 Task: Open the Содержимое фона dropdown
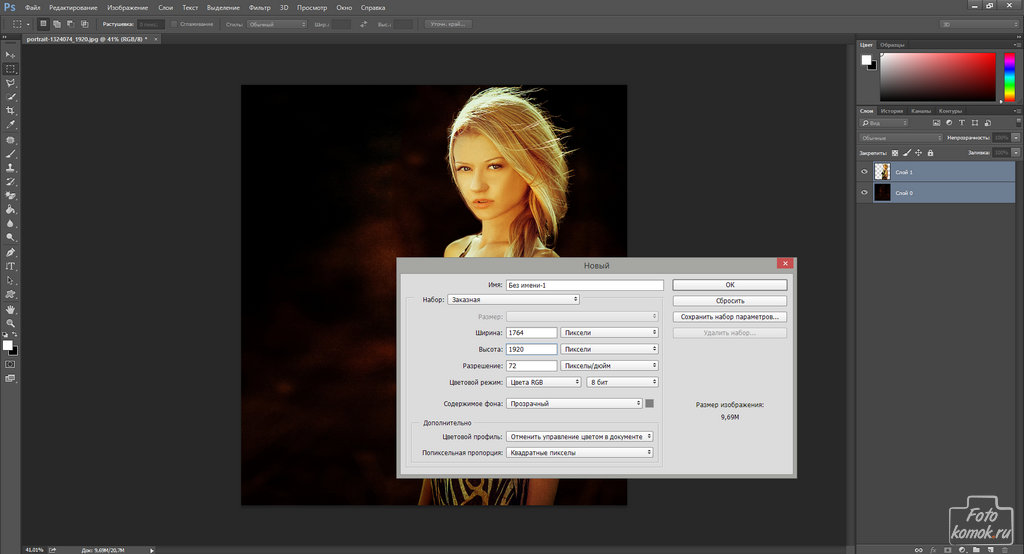(x=574, y=404)
